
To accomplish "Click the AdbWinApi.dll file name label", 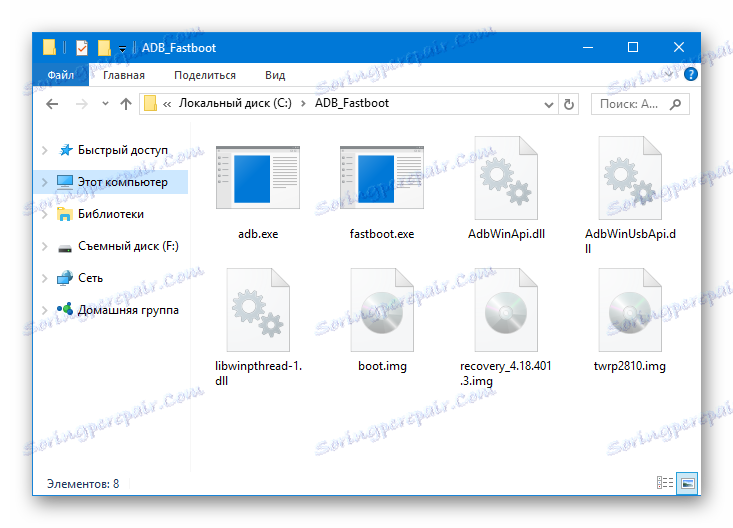I will [506, 234].
